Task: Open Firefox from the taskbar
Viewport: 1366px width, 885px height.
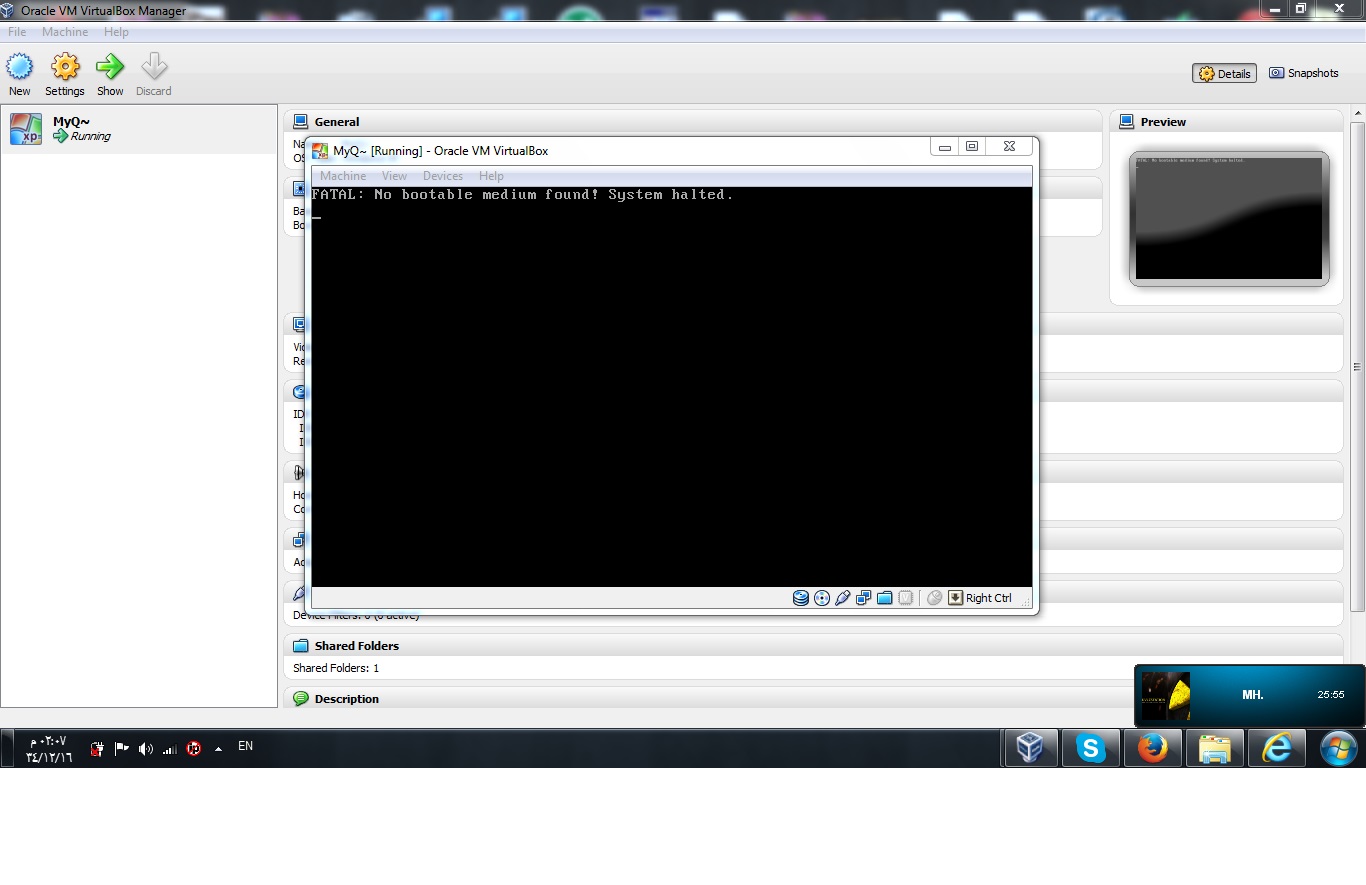Action: tap(1152, 748)
